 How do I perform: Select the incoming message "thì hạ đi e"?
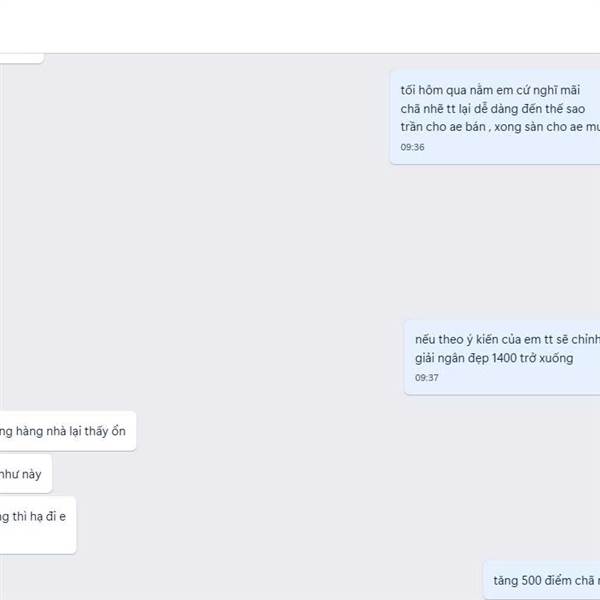(x=38, y=525)
